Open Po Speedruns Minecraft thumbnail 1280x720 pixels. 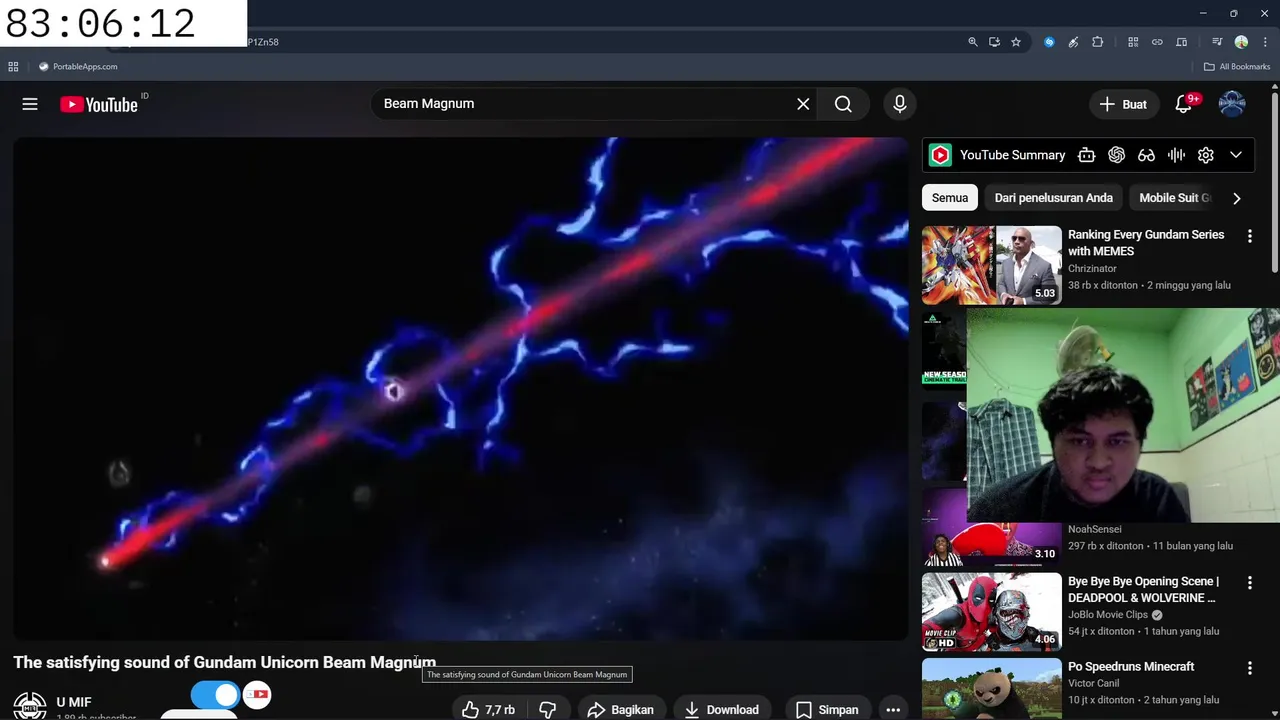992,689
